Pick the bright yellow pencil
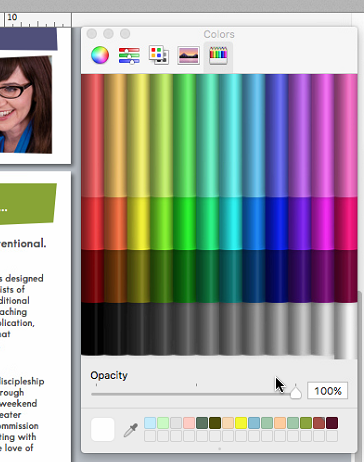The height and width of the screenshot is (462, 364). [138, 223]
